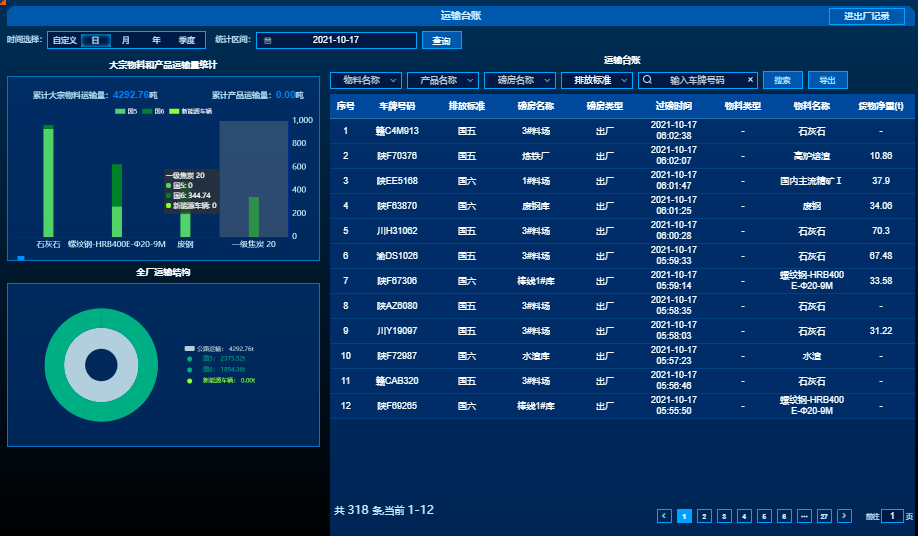Click the blue bar chart scroll slider handle

pos(21,258)
